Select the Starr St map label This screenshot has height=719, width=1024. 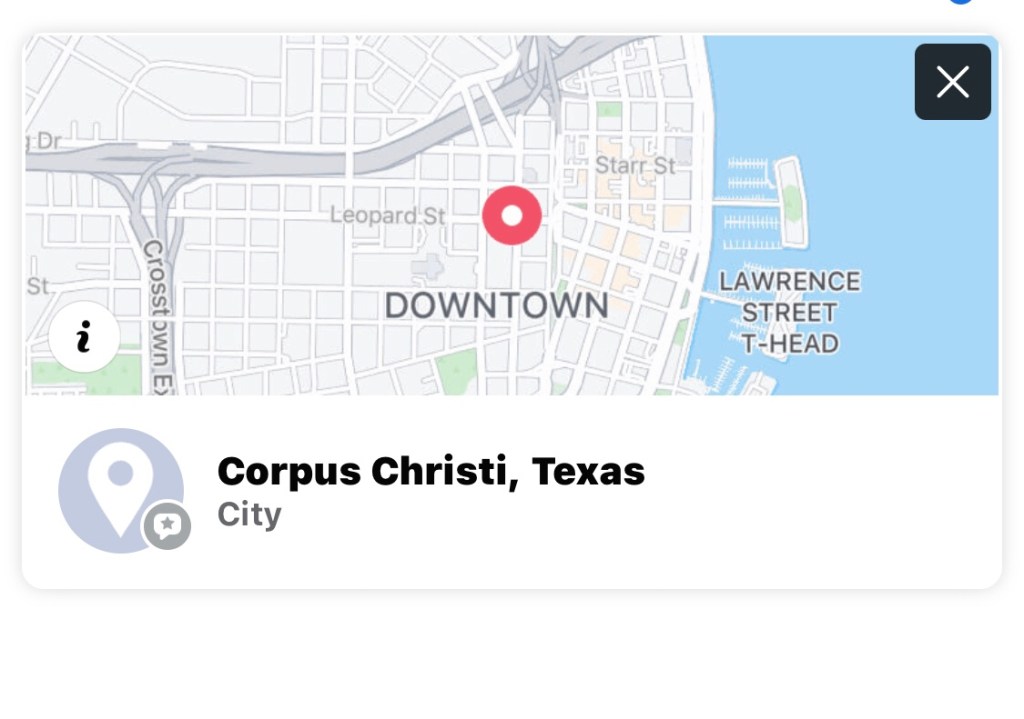(635, 165)
